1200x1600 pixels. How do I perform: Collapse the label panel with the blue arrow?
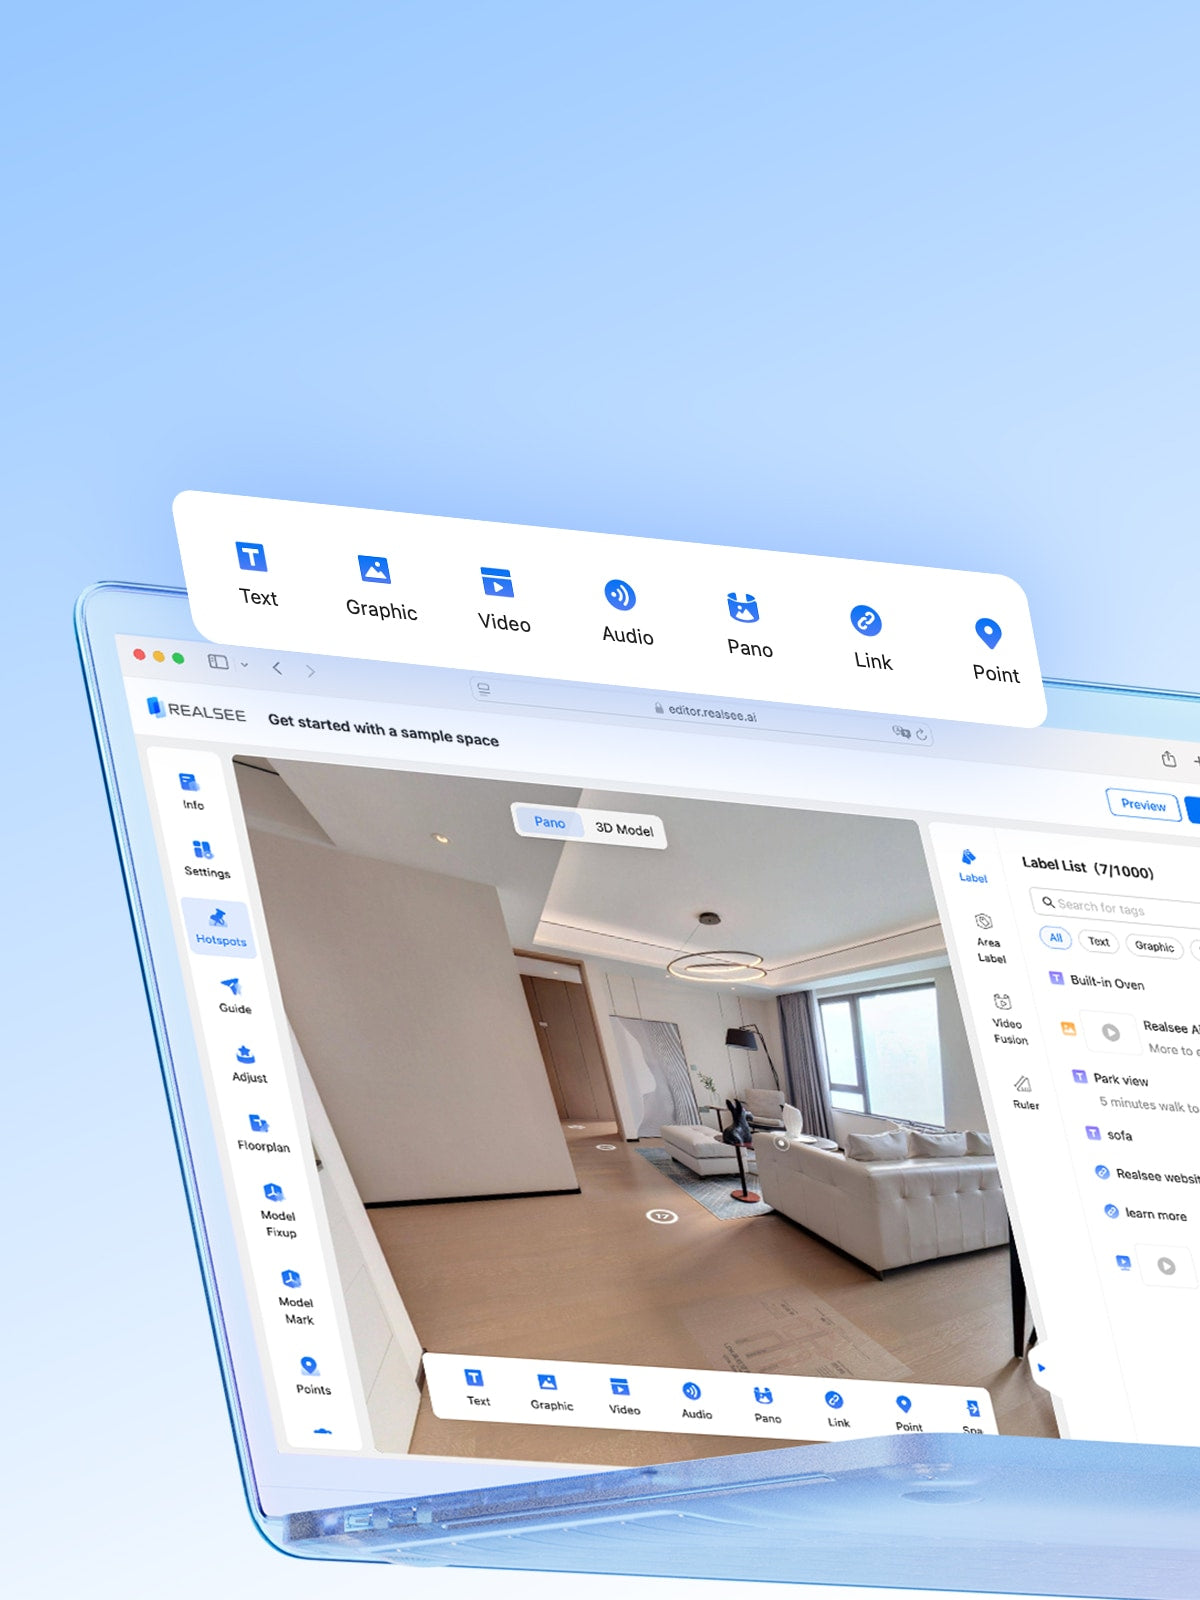[1041, 1367]
